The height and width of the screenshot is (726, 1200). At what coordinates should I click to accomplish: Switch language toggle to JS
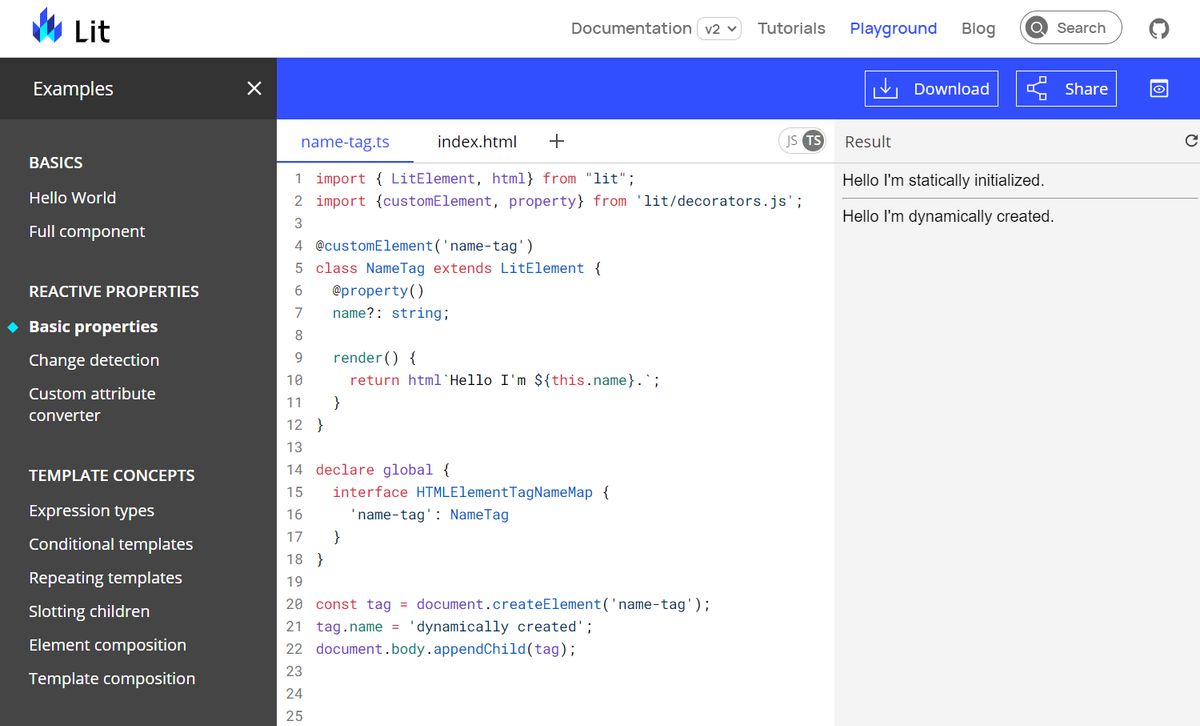(x=791, y=141)
